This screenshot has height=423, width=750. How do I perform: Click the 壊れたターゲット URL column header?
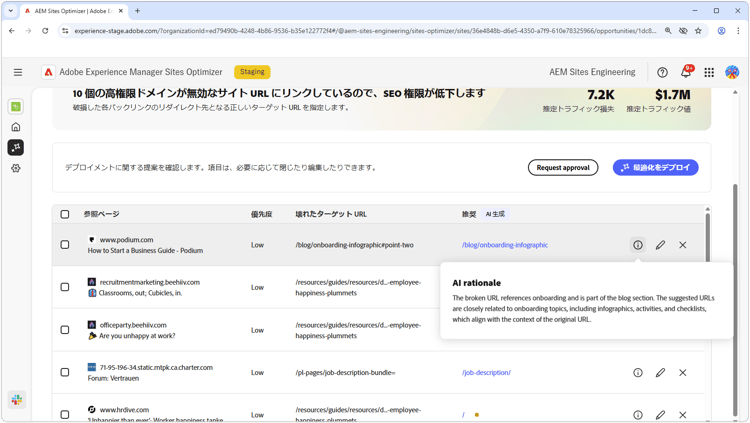click(331, 214)
